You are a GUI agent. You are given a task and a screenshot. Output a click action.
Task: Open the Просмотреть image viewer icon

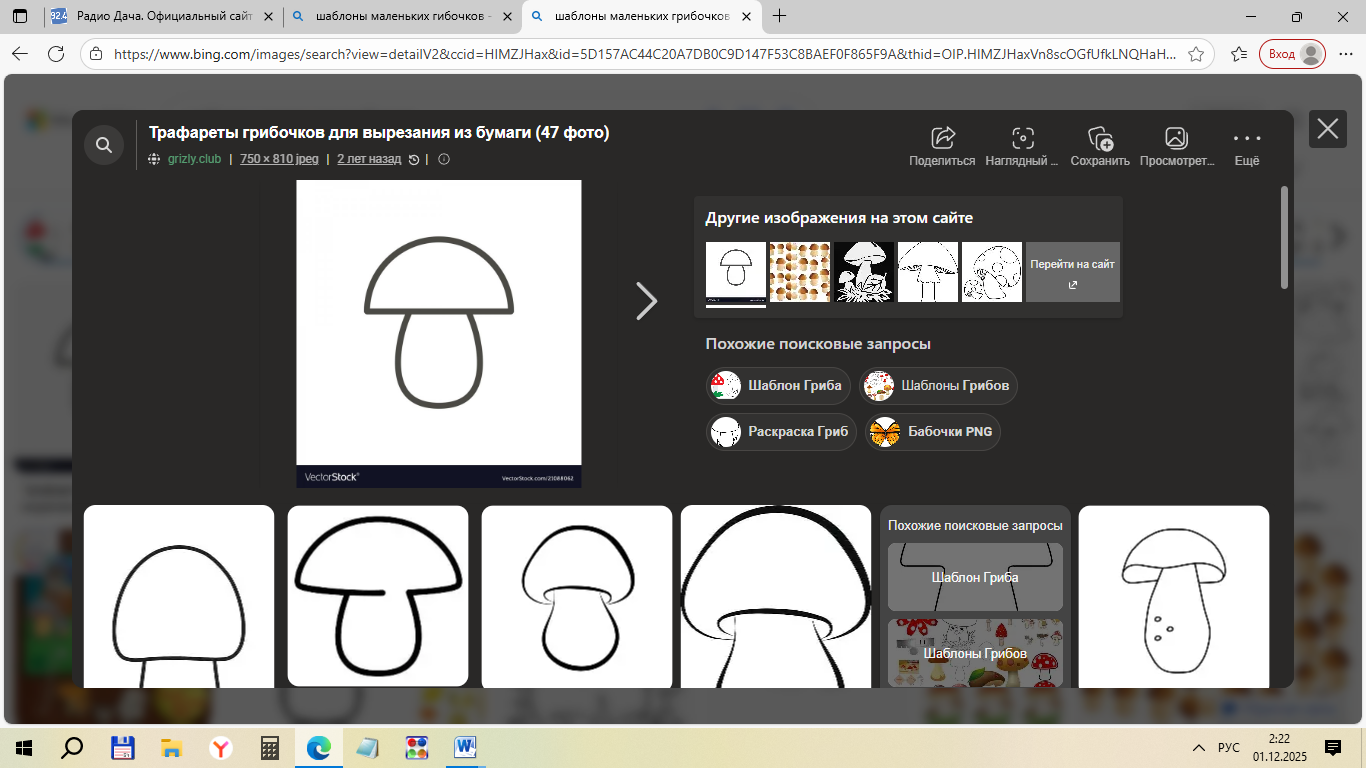pyautogui.click(x=1176, y=138)
